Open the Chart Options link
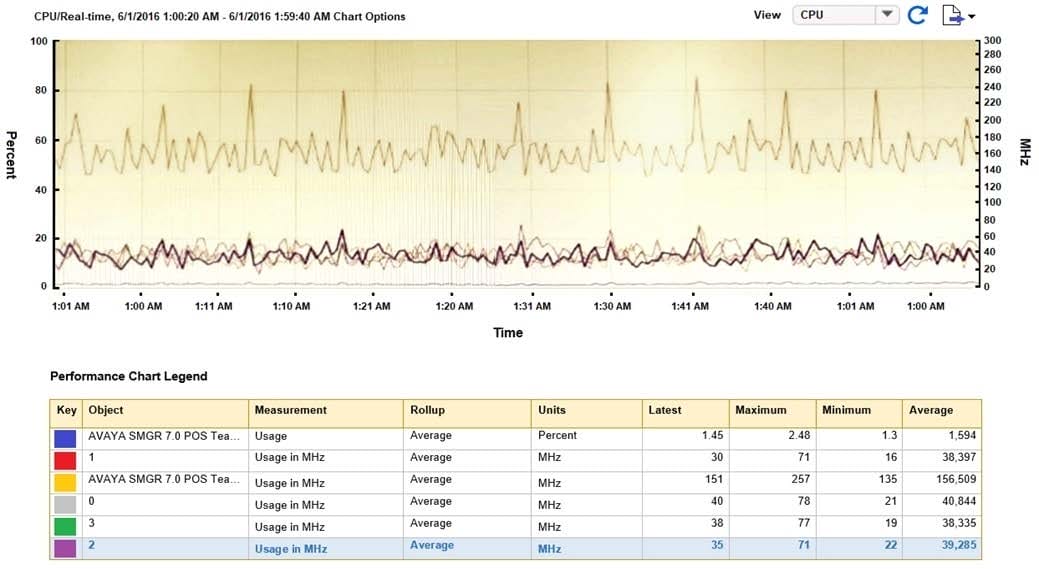 coord(373,17)
